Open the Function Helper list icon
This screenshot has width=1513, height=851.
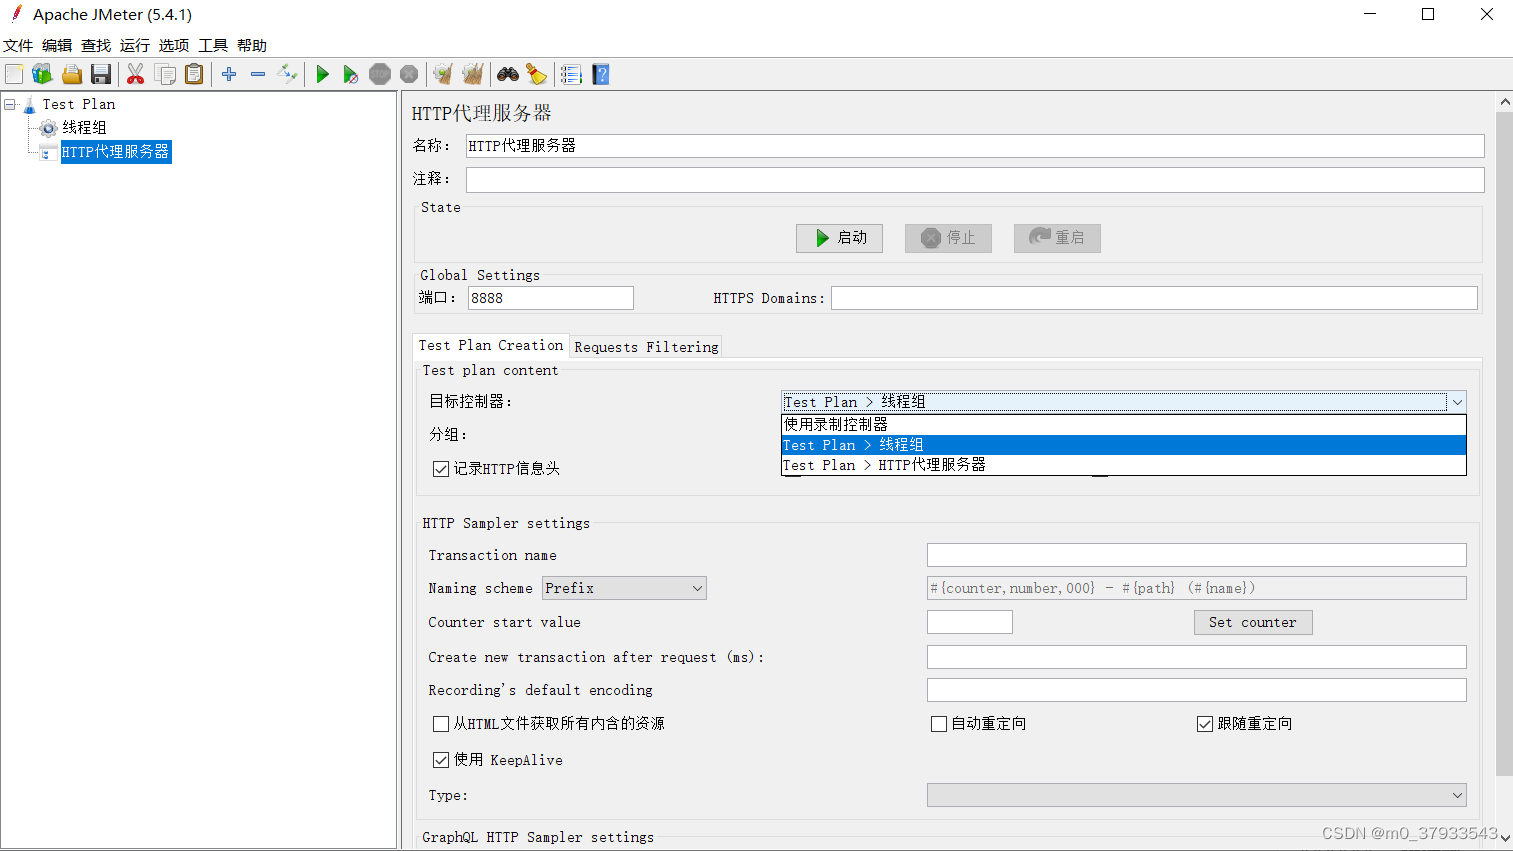(x=571, y=74)
